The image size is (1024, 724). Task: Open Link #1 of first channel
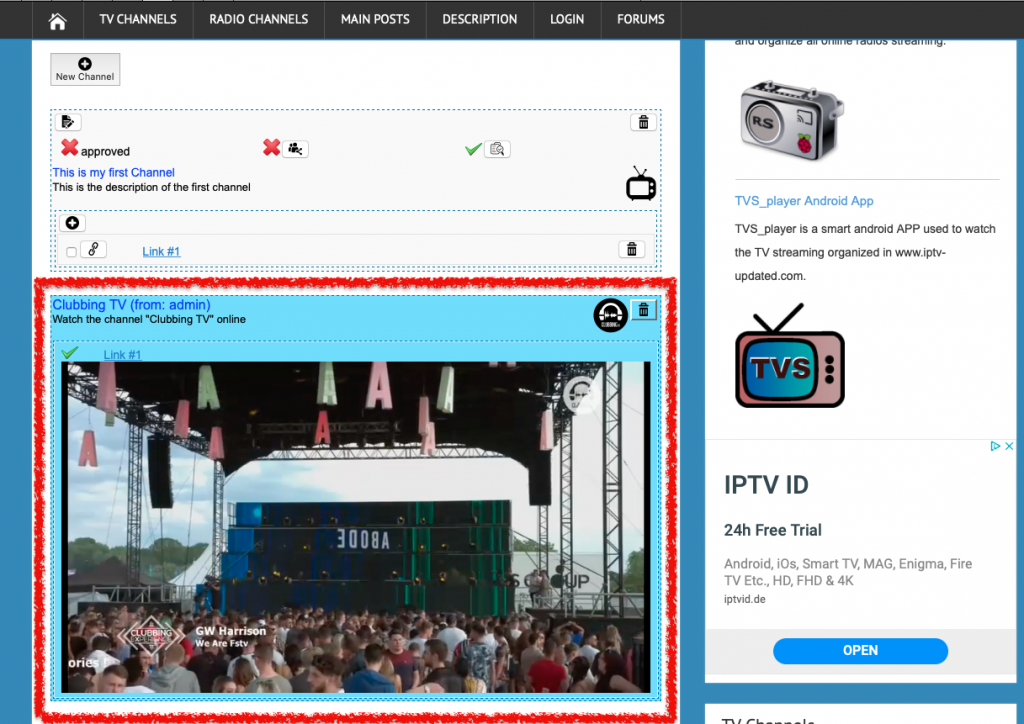click(161, 251)
